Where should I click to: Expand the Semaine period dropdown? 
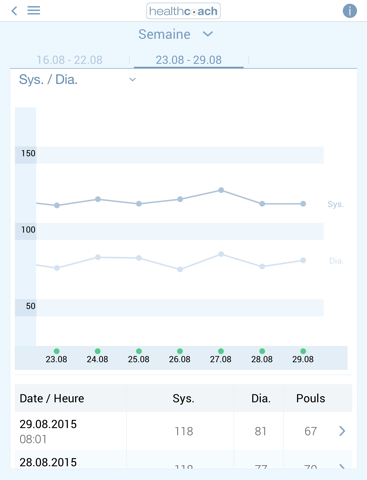point(176,34)
